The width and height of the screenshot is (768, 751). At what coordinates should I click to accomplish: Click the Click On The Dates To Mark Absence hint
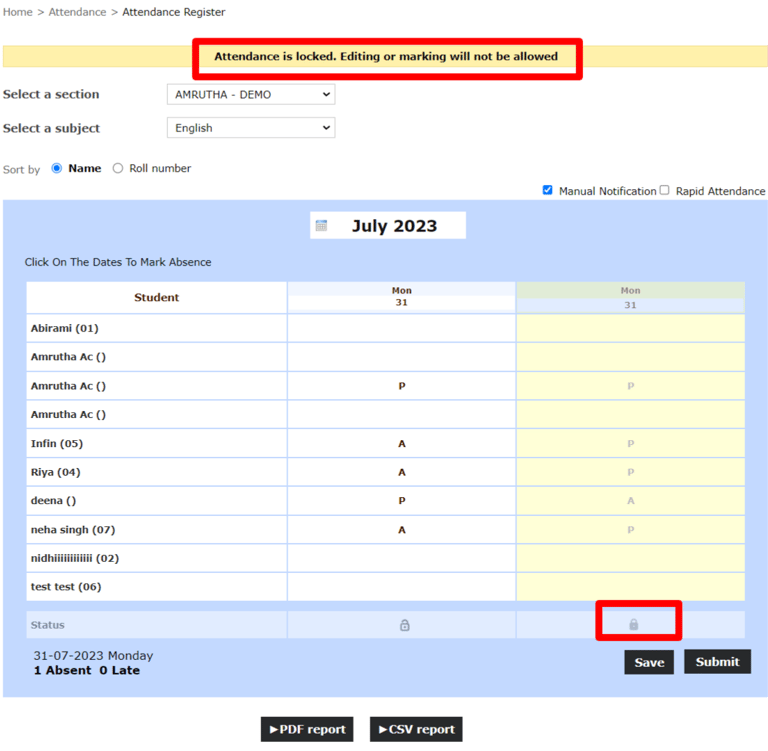[118, 262]
